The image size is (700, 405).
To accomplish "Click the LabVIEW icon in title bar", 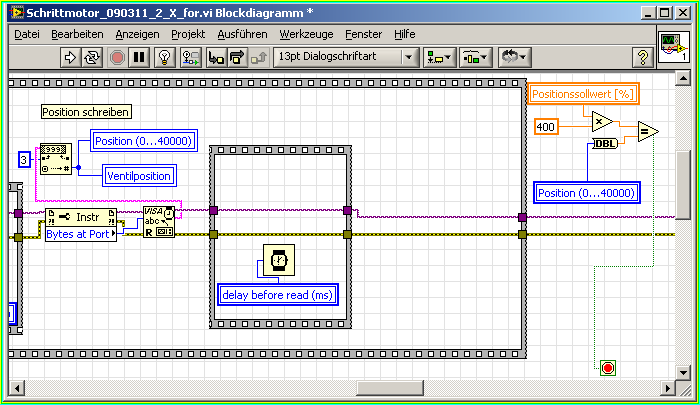I will tap(17, 13).
